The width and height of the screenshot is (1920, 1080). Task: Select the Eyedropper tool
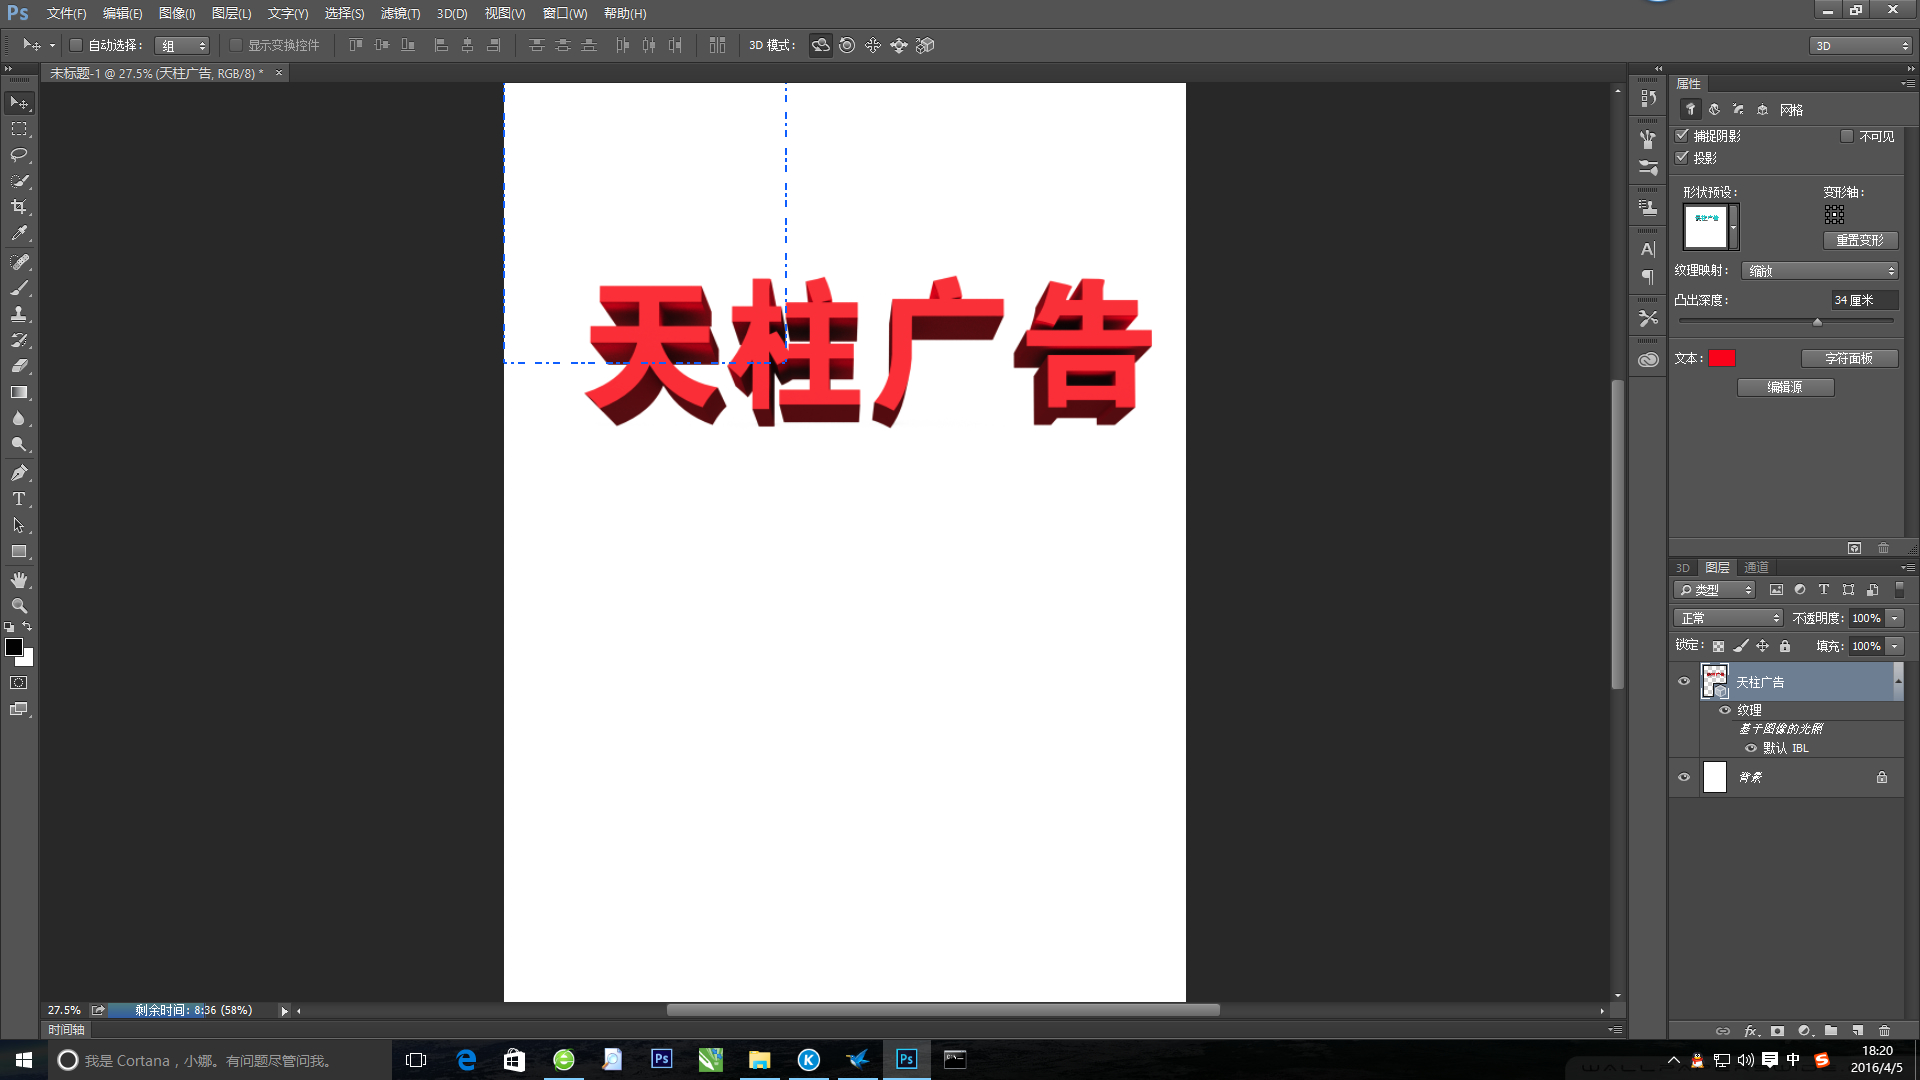tap(19, 233)
